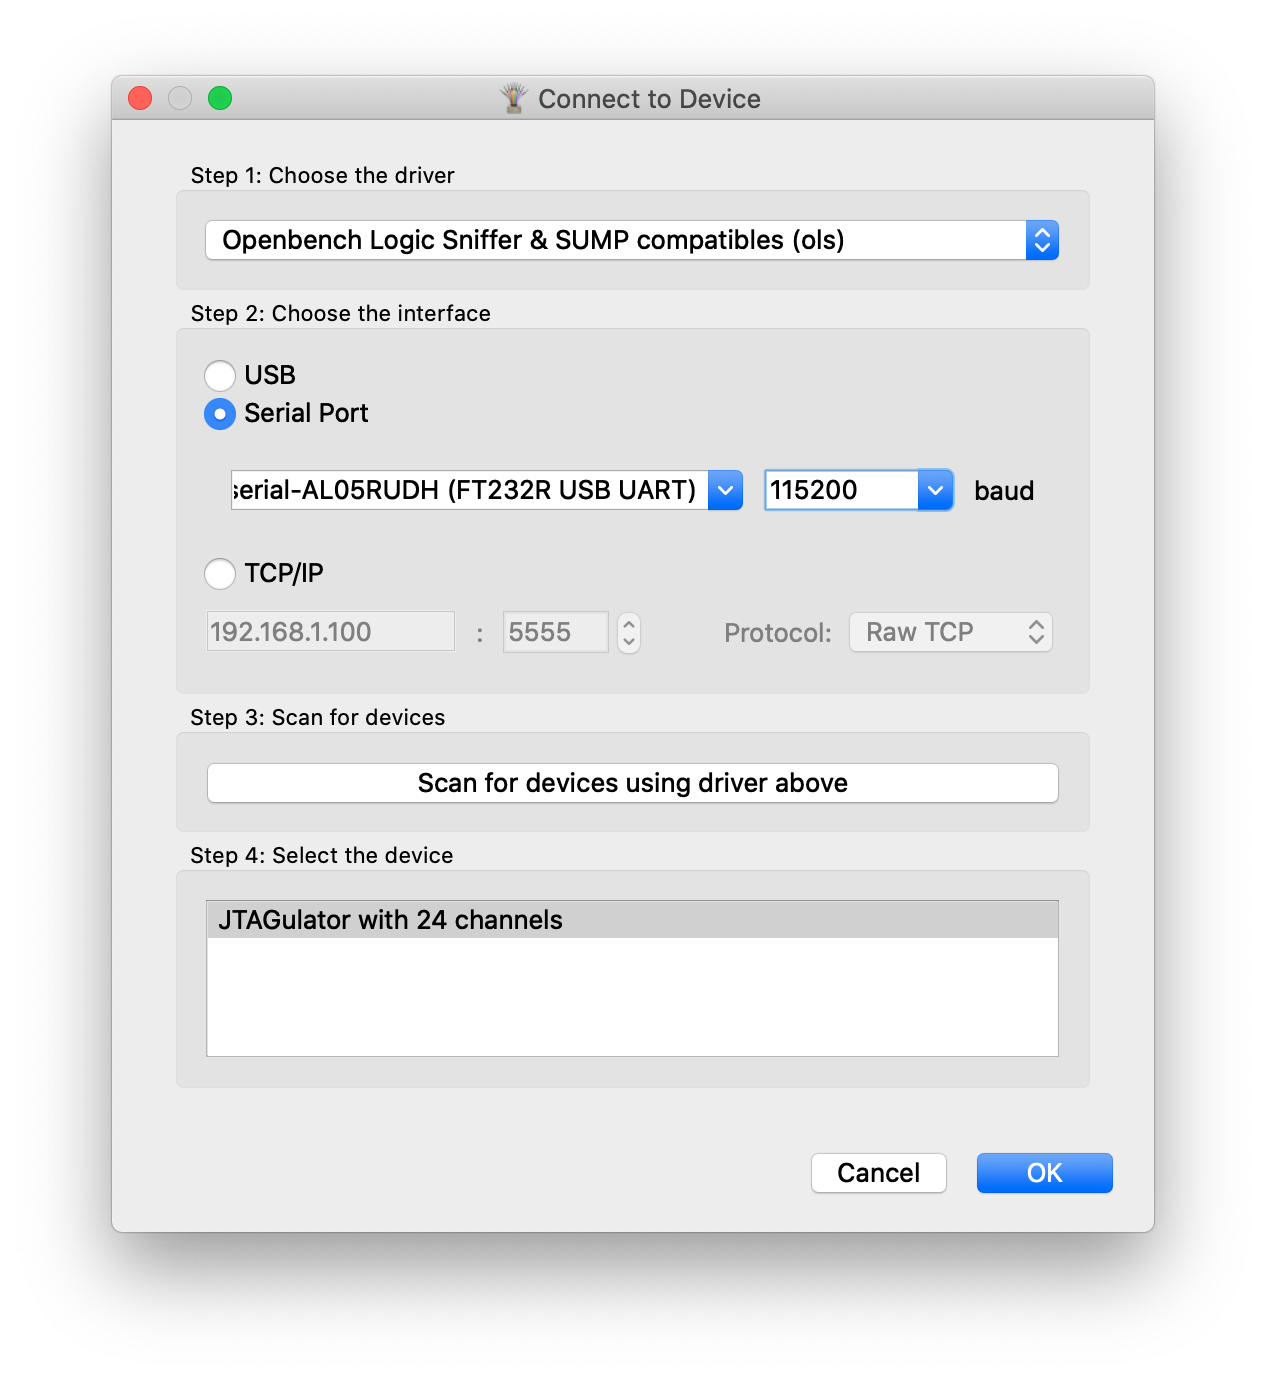The height and width of the screenshot is (1380, 1266).
Task: Open the driver selection dropdown
Action: [632, 240]
